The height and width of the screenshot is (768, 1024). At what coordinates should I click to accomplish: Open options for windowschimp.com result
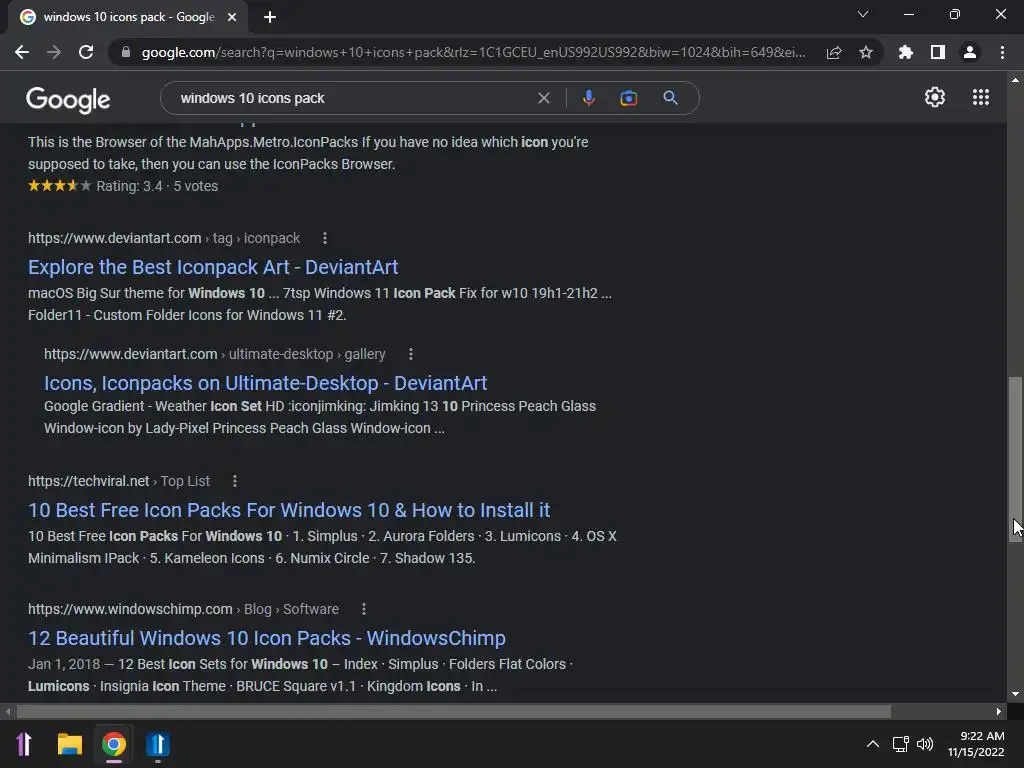pyautogui.click(x=364, y=609)
